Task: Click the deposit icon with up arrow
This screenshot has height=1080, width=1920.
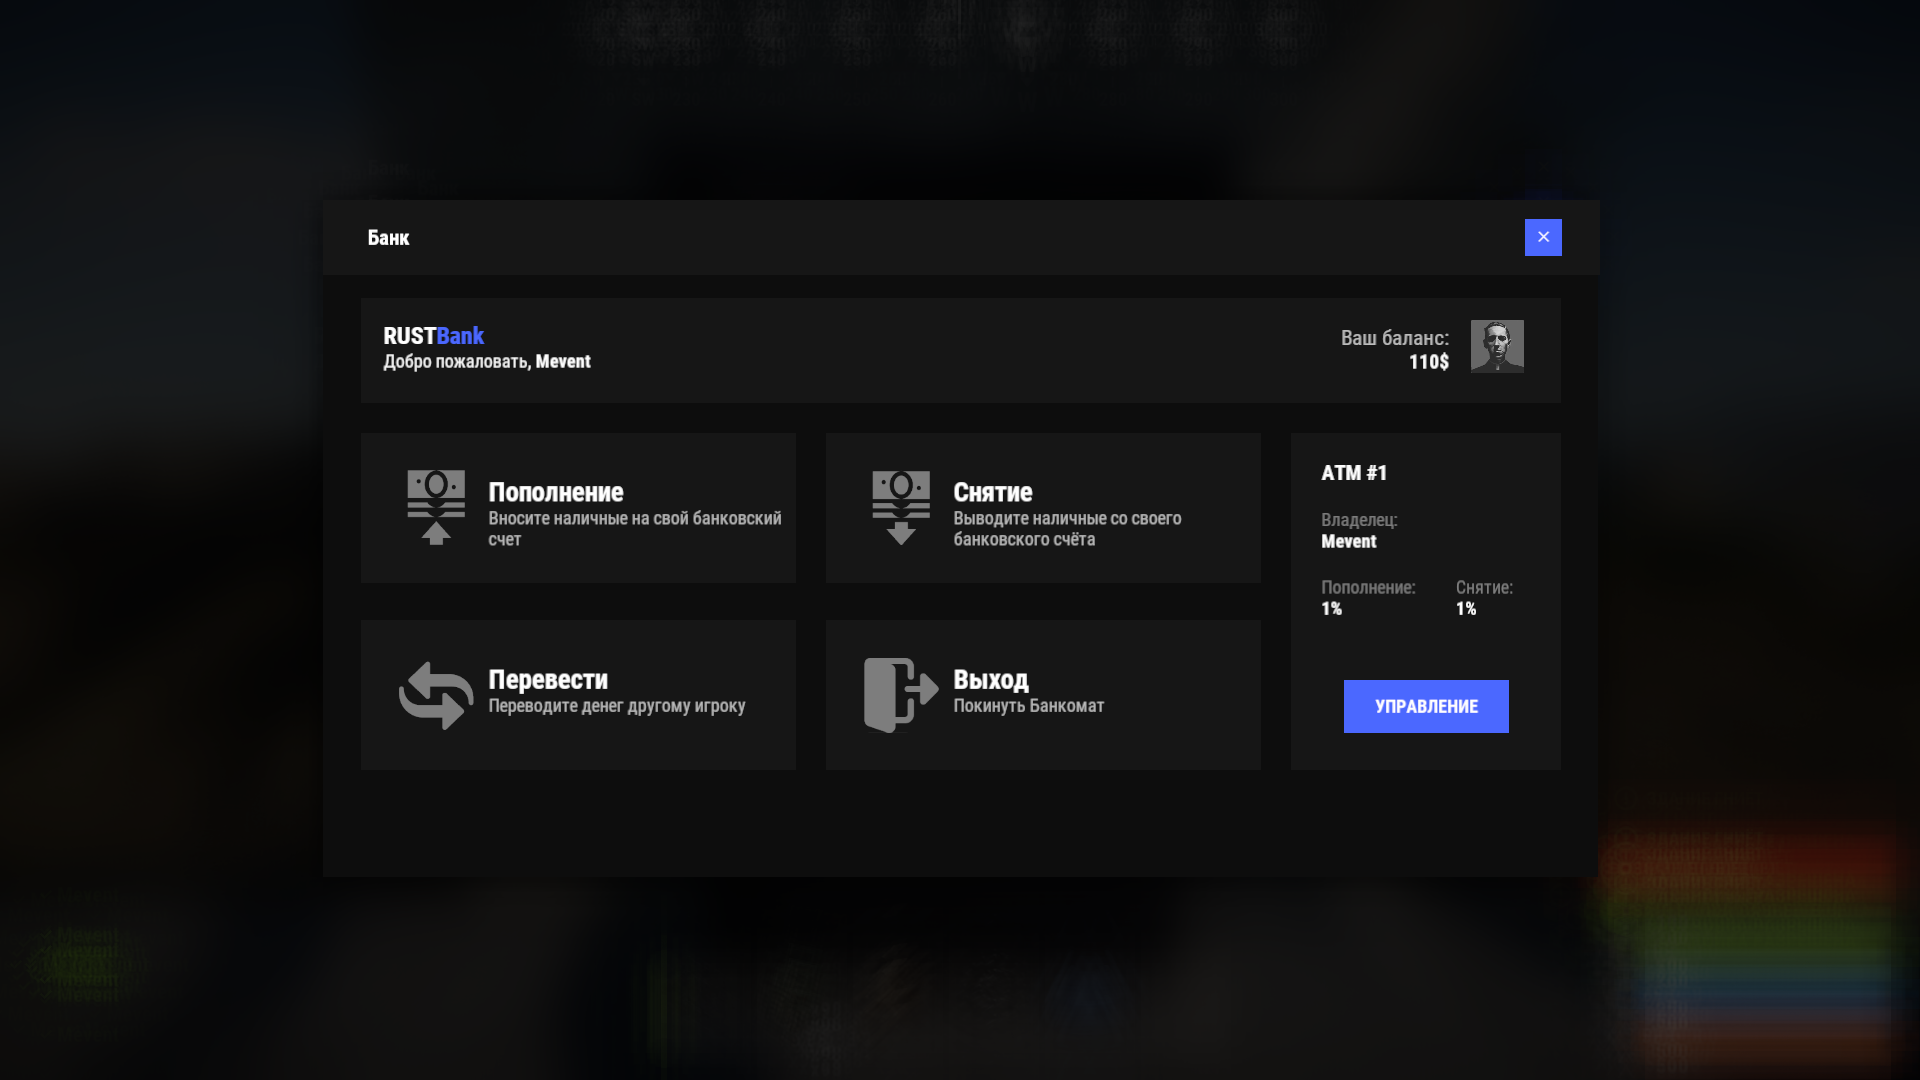Action: (436, 507)
